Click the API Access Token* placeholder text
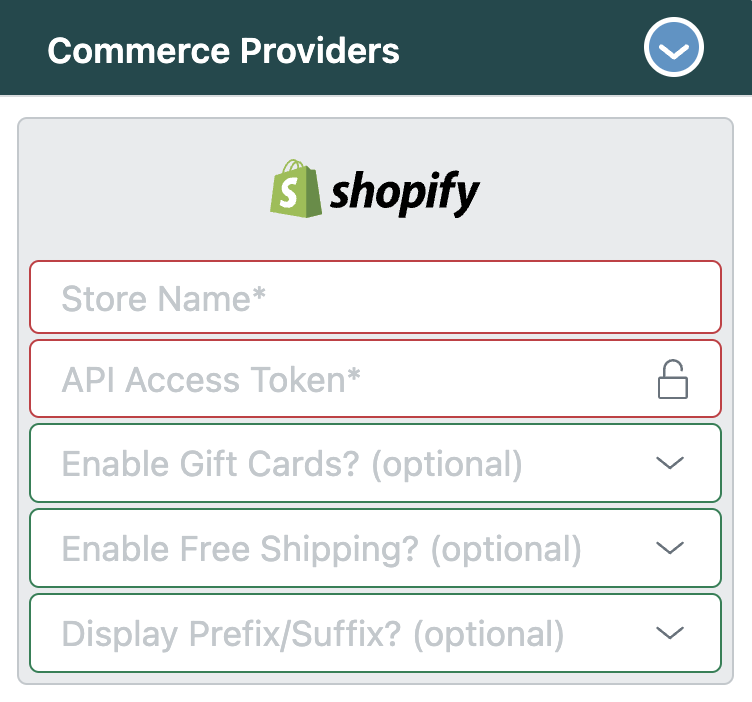The image size is (752, 702). [x=211, y=380]
